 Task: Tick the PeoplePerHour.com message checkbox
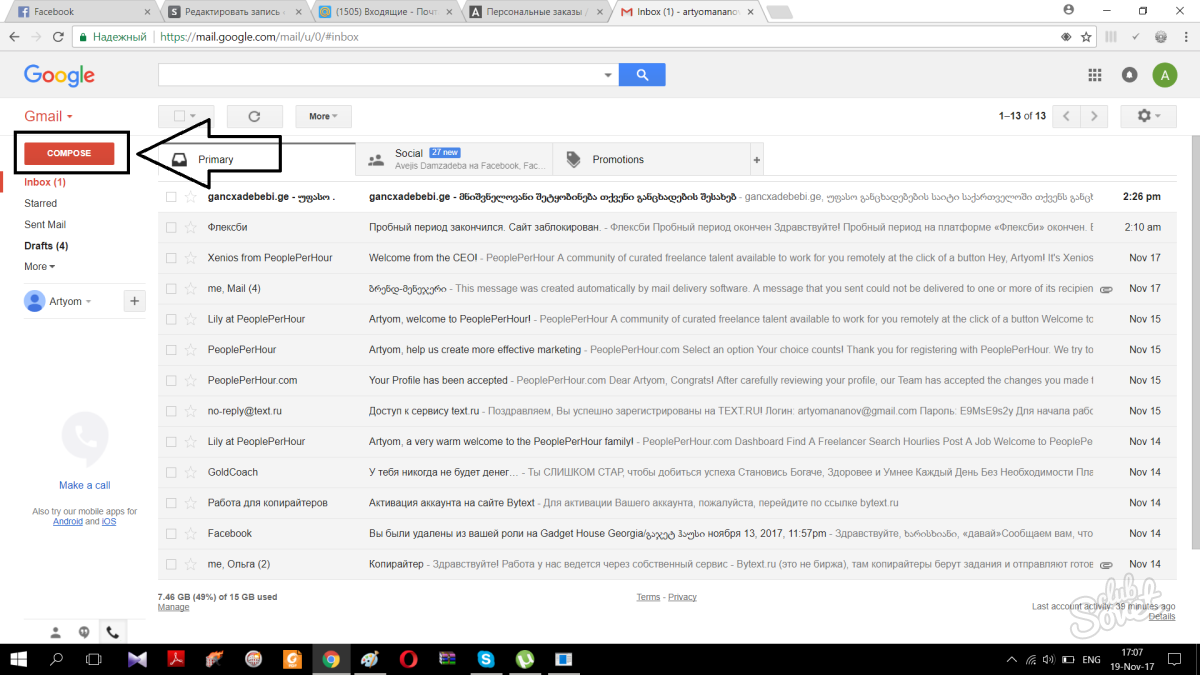(171, 380)
